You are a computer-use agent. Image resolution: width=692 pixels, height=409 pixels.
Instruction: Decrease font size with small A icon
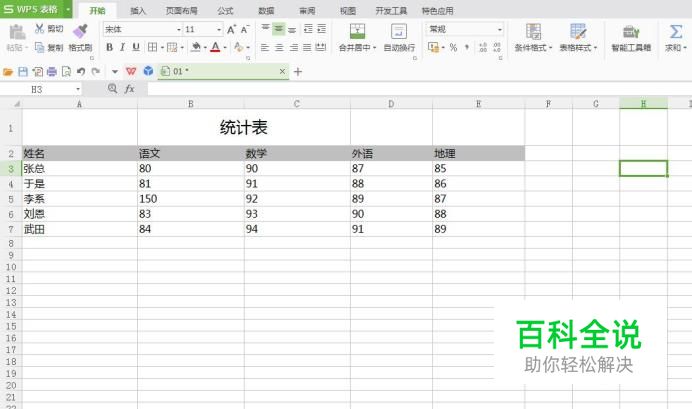[245, 30]
